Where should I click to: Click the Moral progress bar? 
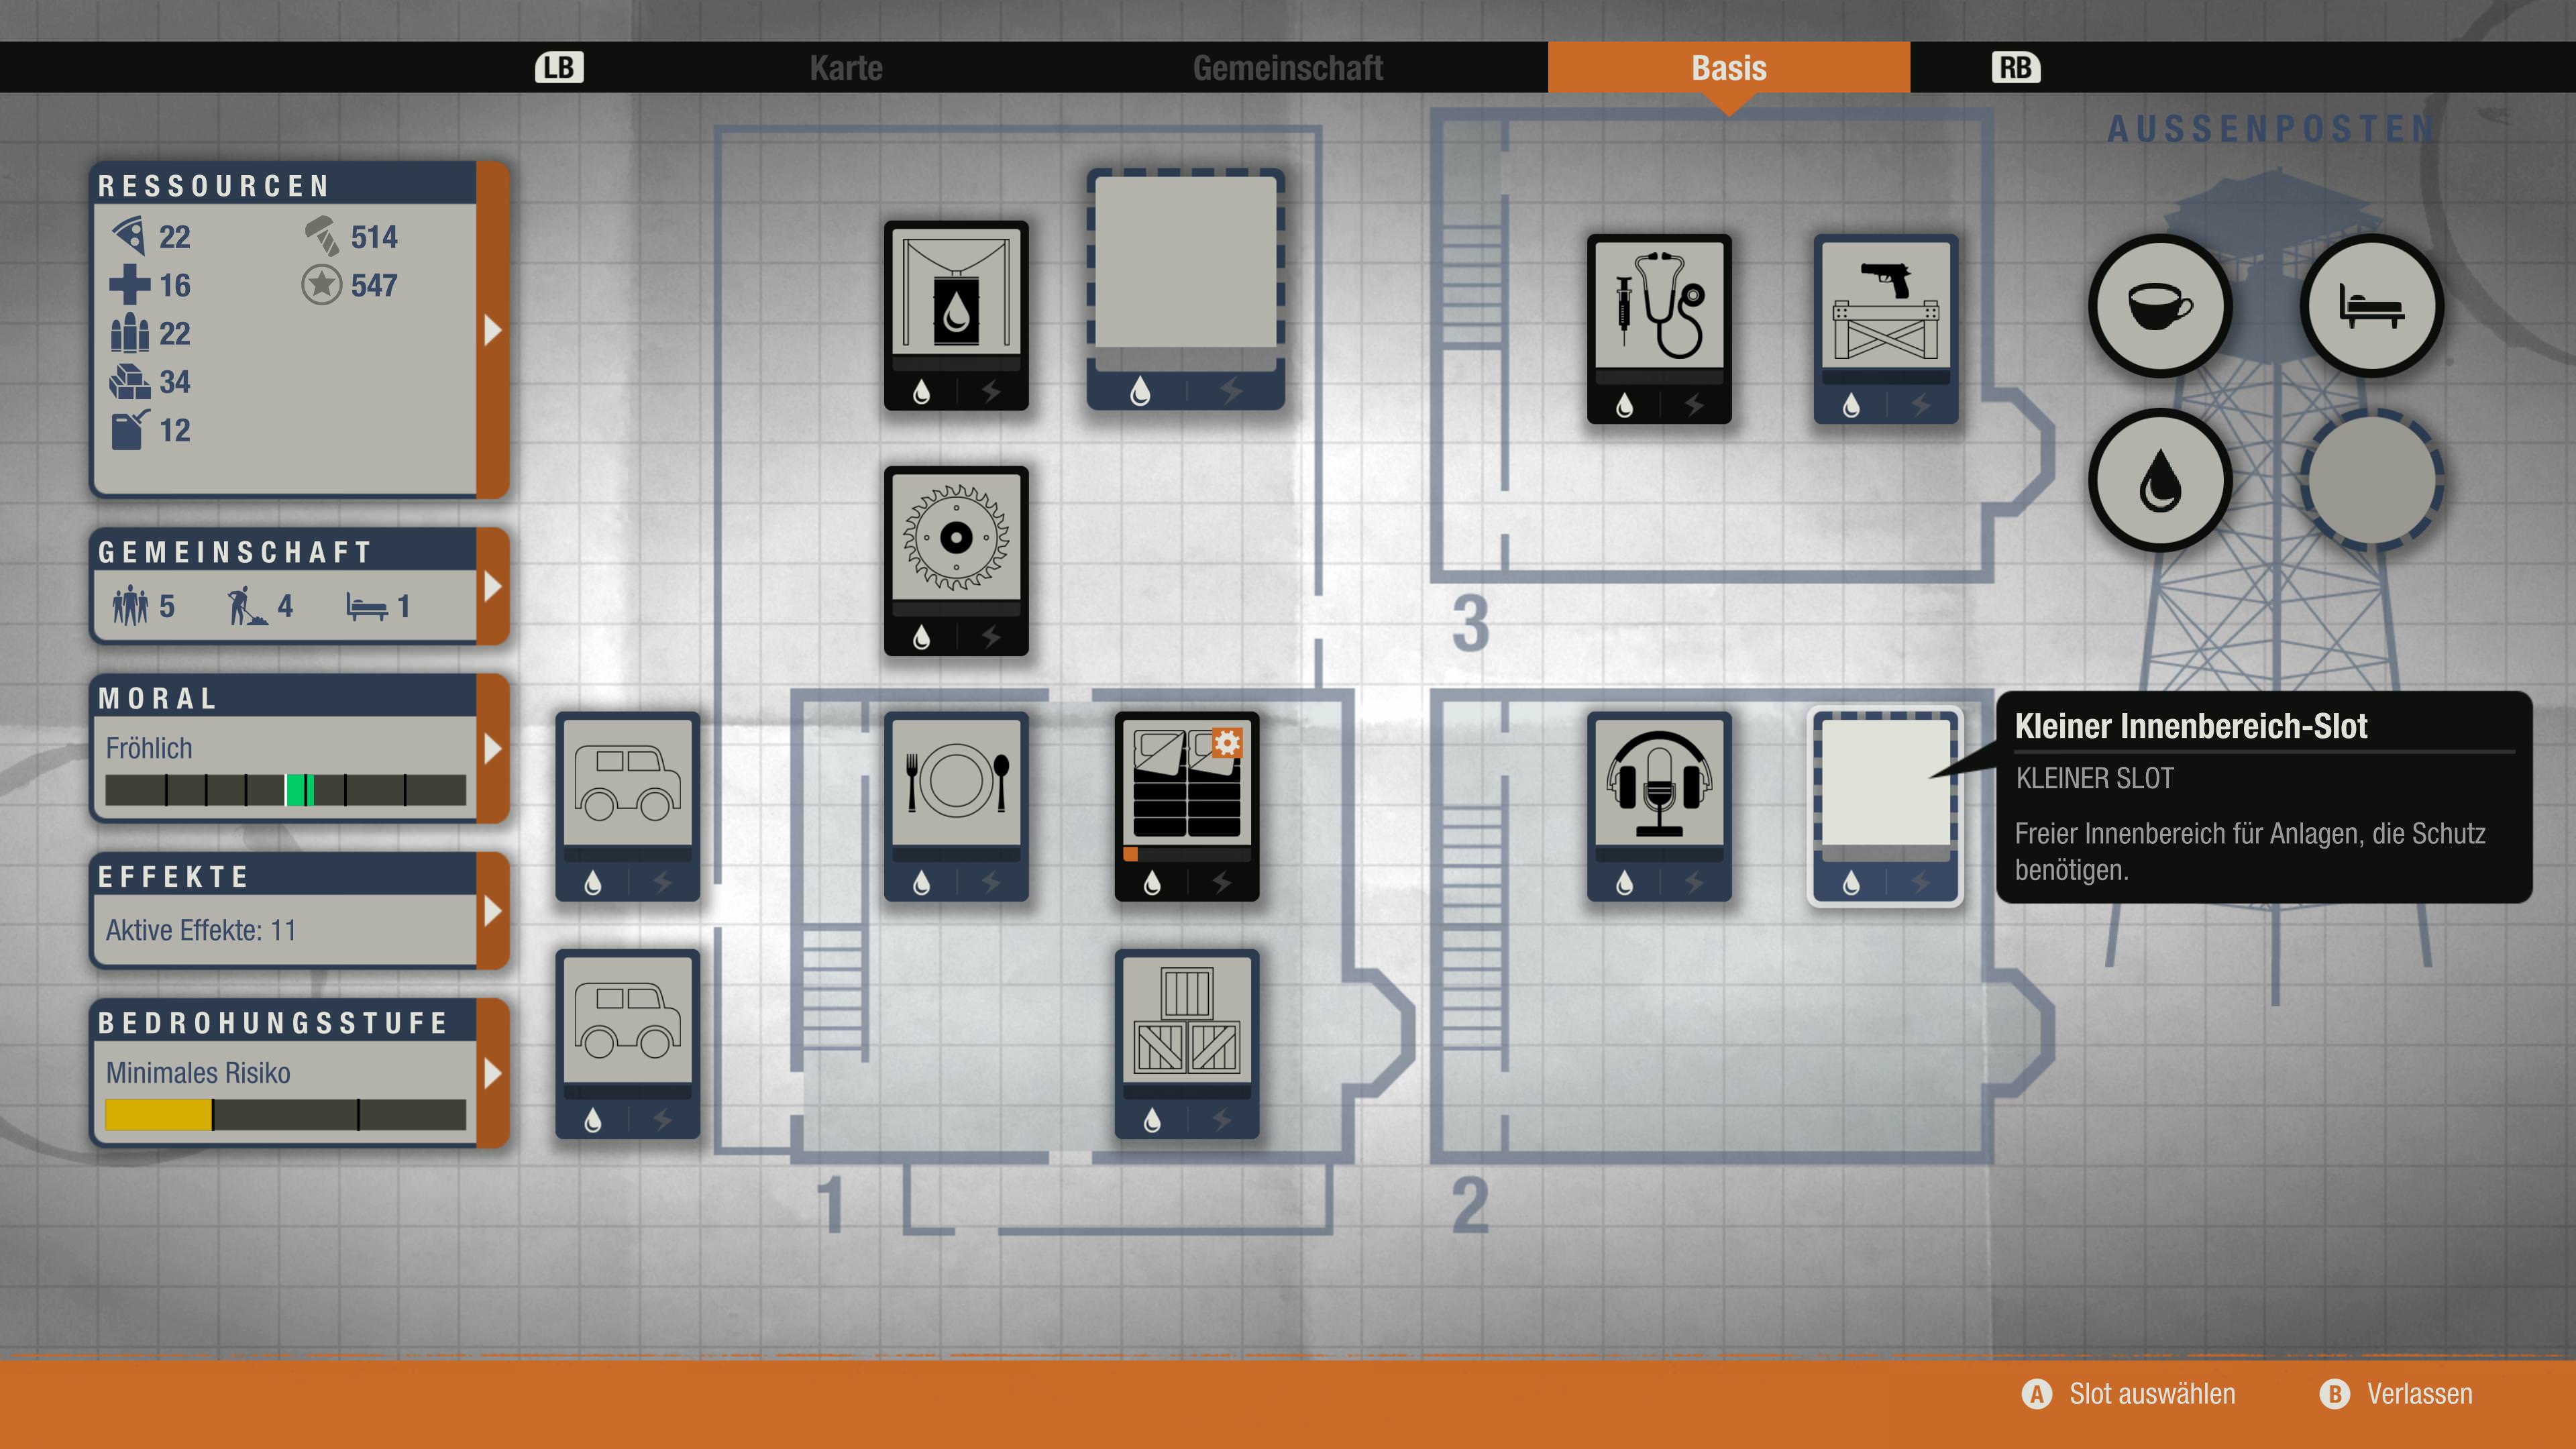(286, 790)
